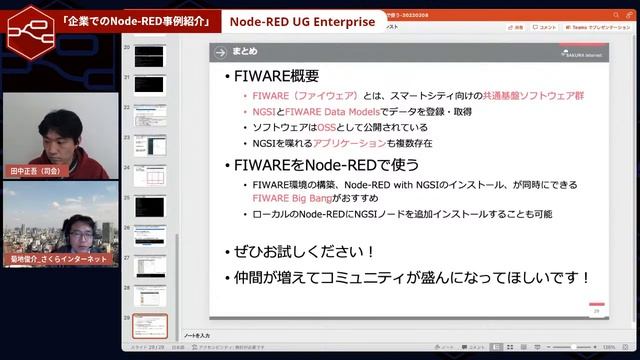640x360 pixels.
Task: Click the 共通基盤ソフトウェア群 red text
Action: [533, 96]
